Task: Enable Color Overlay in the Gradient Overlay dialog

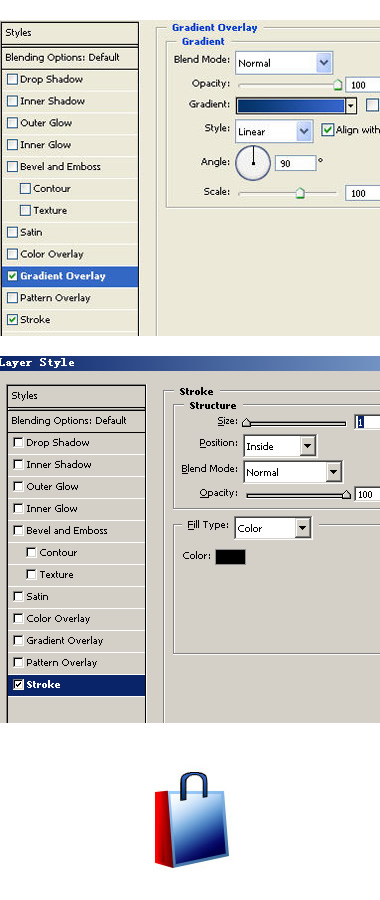Action: (12, 254)
